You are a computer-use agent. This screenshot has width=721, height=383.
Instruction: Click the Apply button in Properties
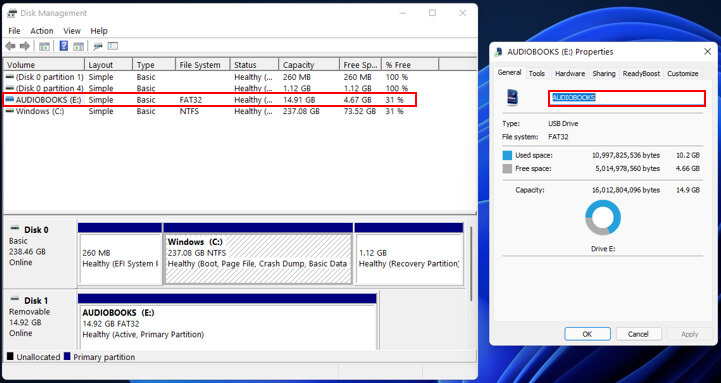pos(689,334)
